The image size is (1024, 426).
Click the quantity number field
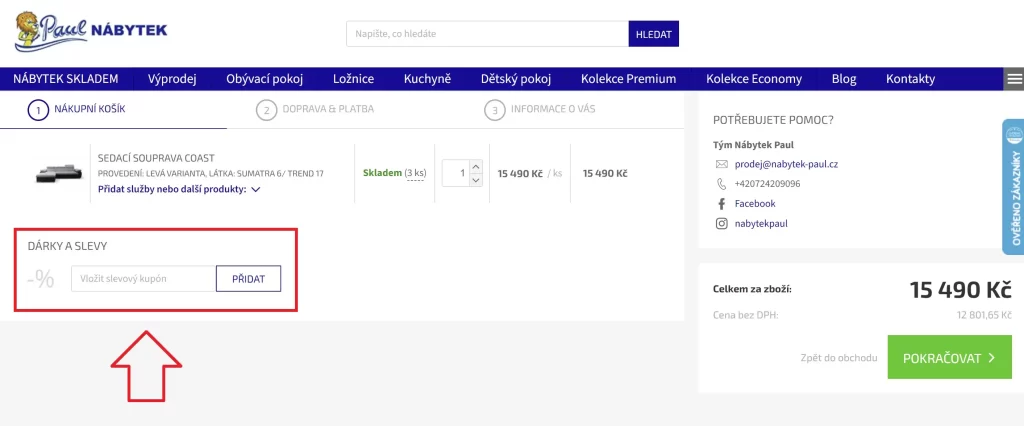pyautogui.click(x=456, y=173)
